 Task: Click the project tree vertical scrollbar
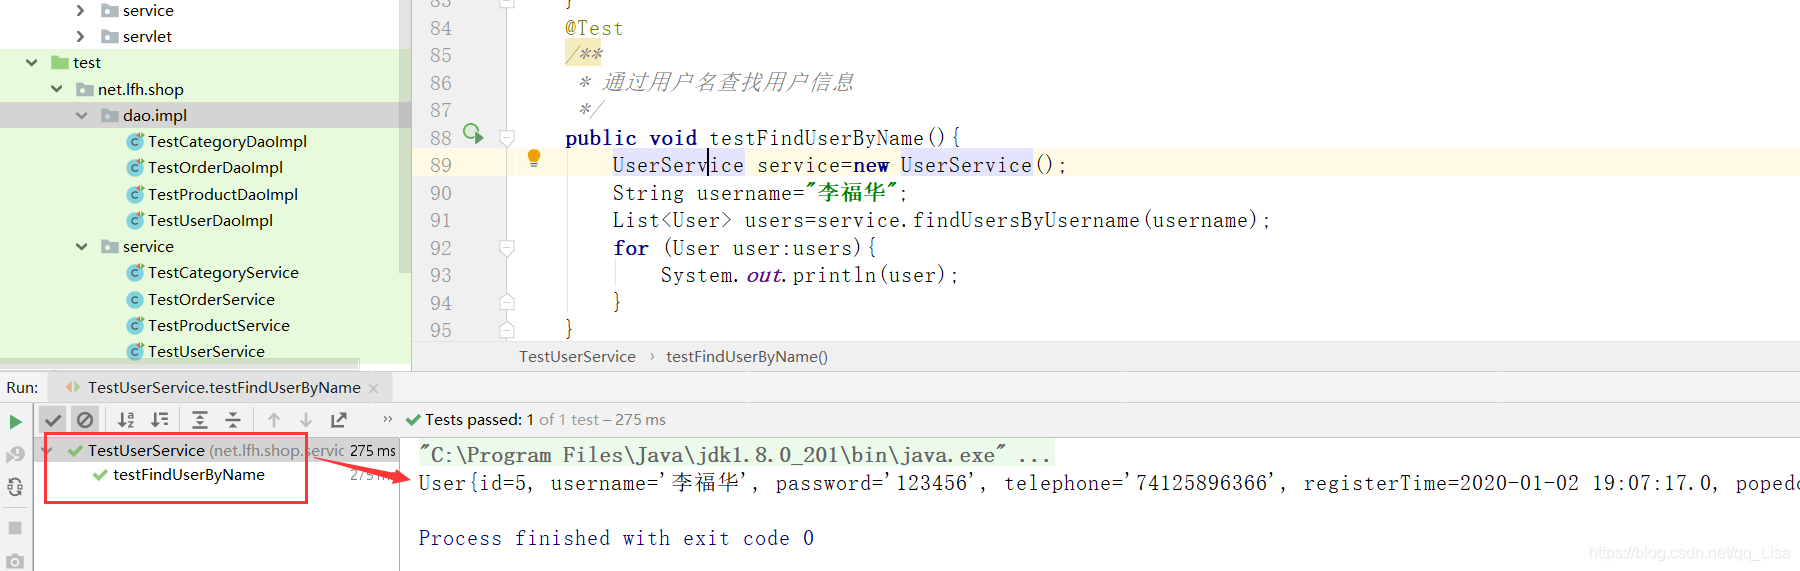(405, 136)
